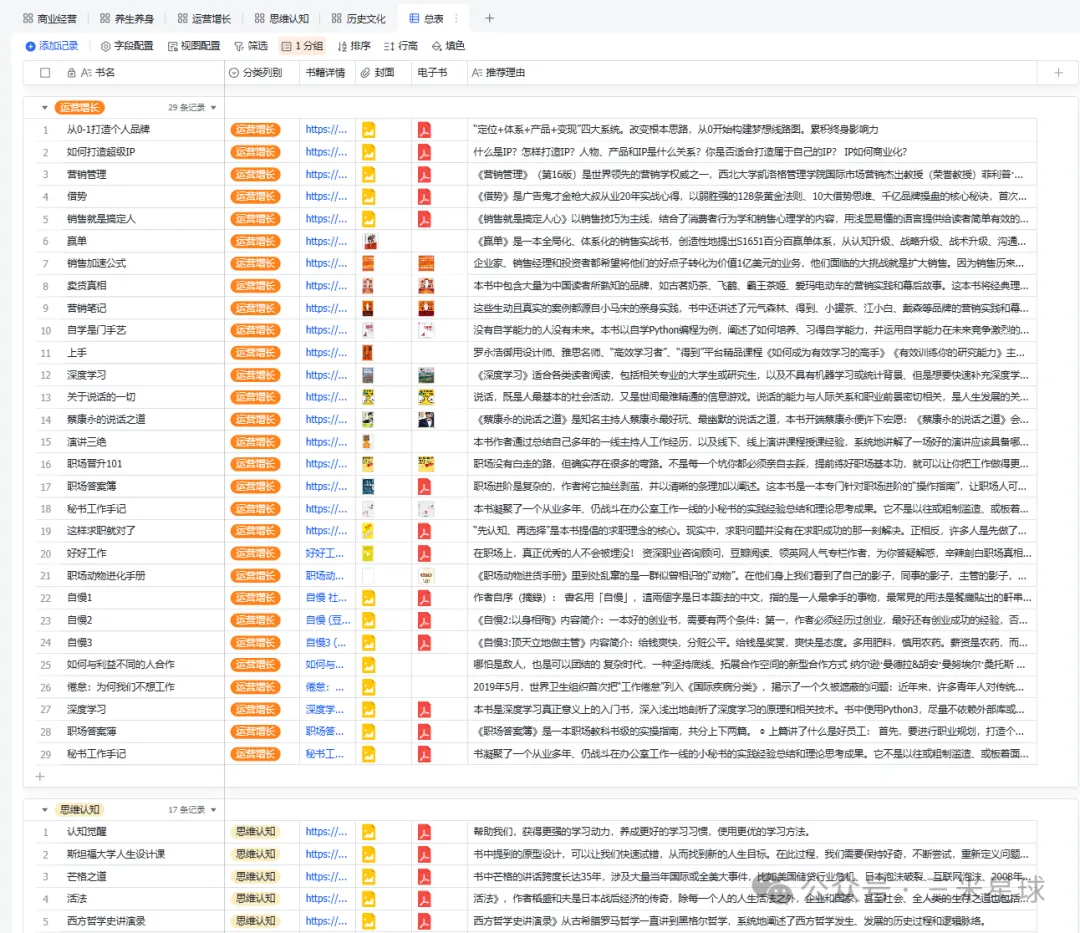Image resolution: width=1080 pixels, height=933 pixels.
Task: Collapse the 运营增长 group
Action: pyautogui.click(x=44, y=107)
